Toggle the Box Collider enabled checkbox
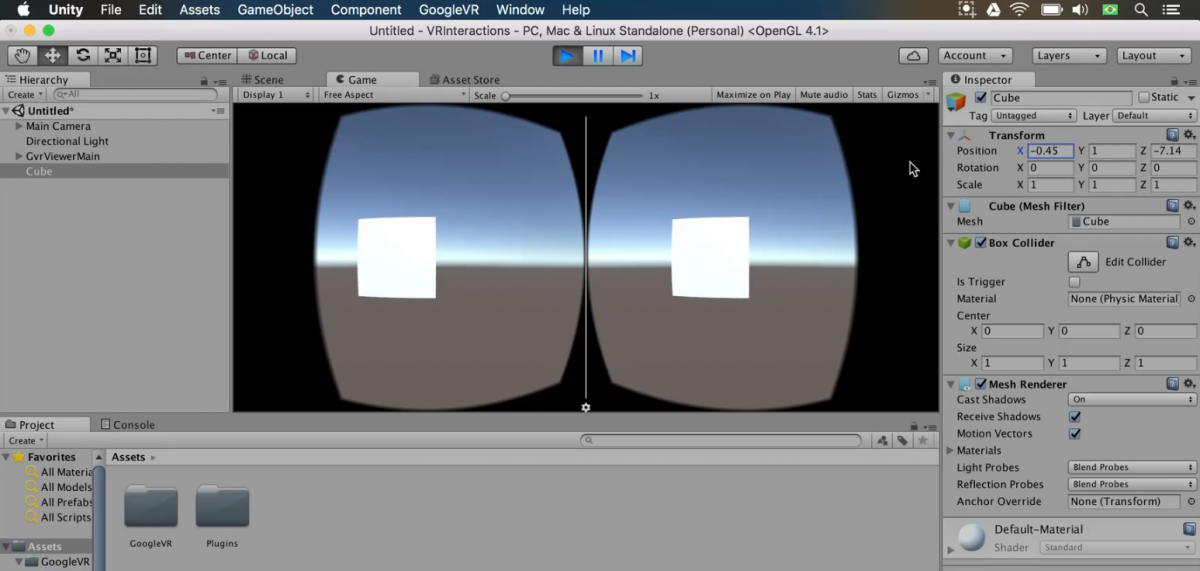The width and height of the screenshot is (1200, 571). 981,243
